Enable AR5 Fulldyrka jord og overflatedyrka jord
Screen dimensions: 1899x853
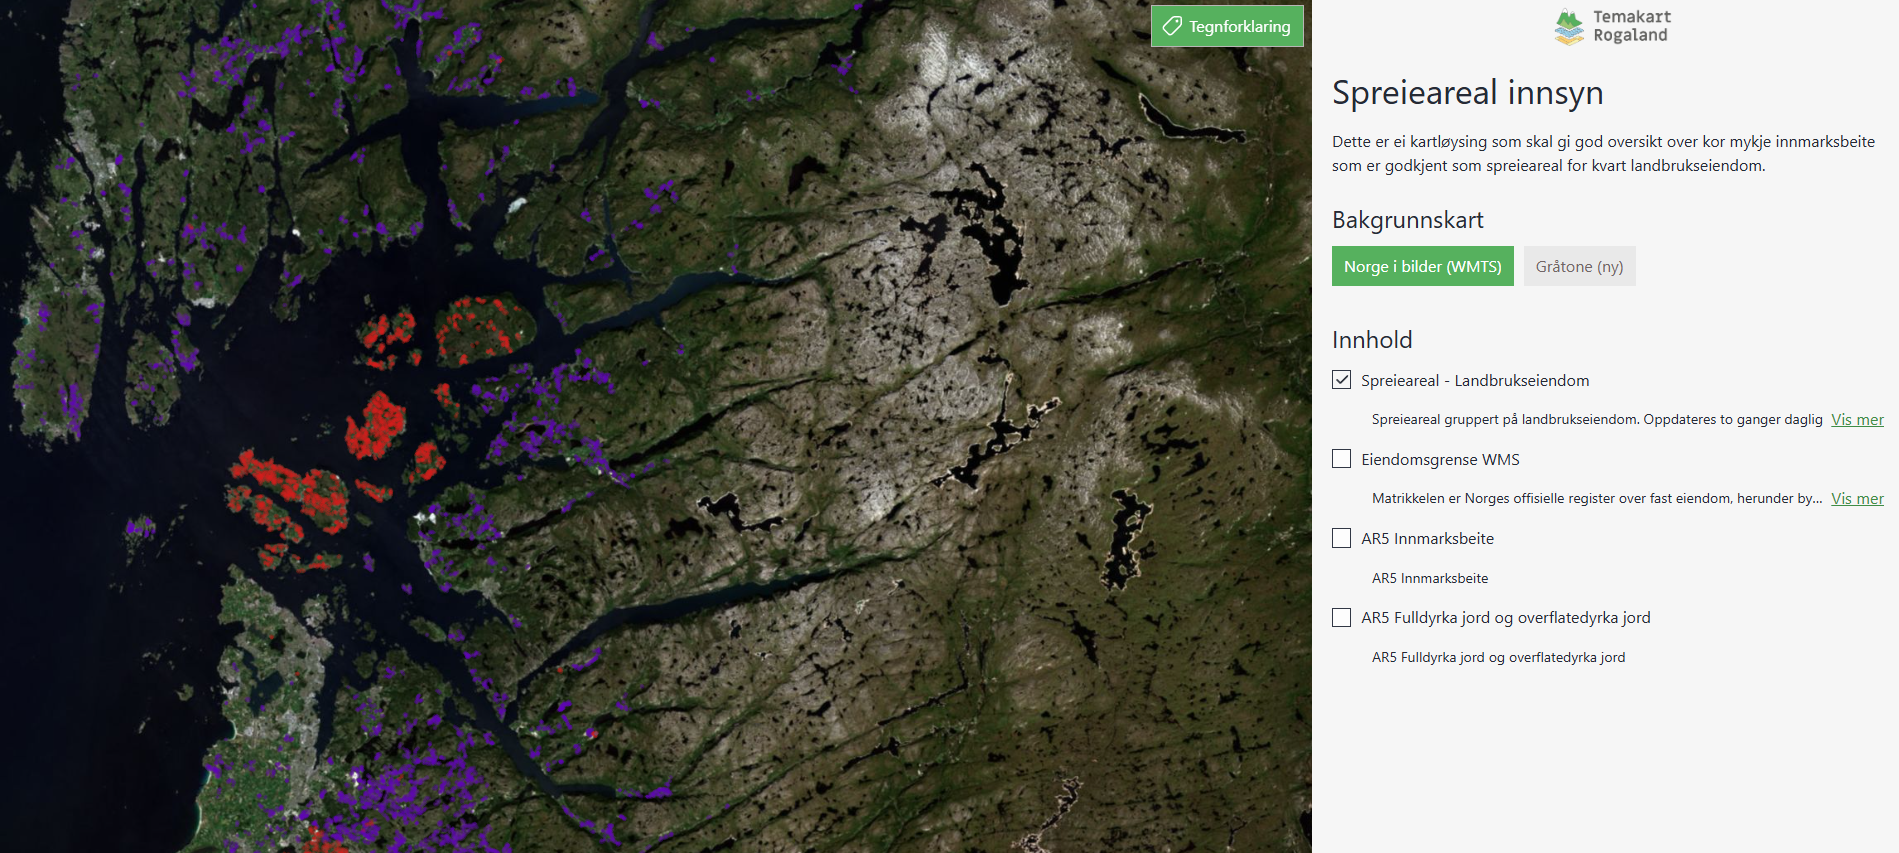tap(1342, 617)
